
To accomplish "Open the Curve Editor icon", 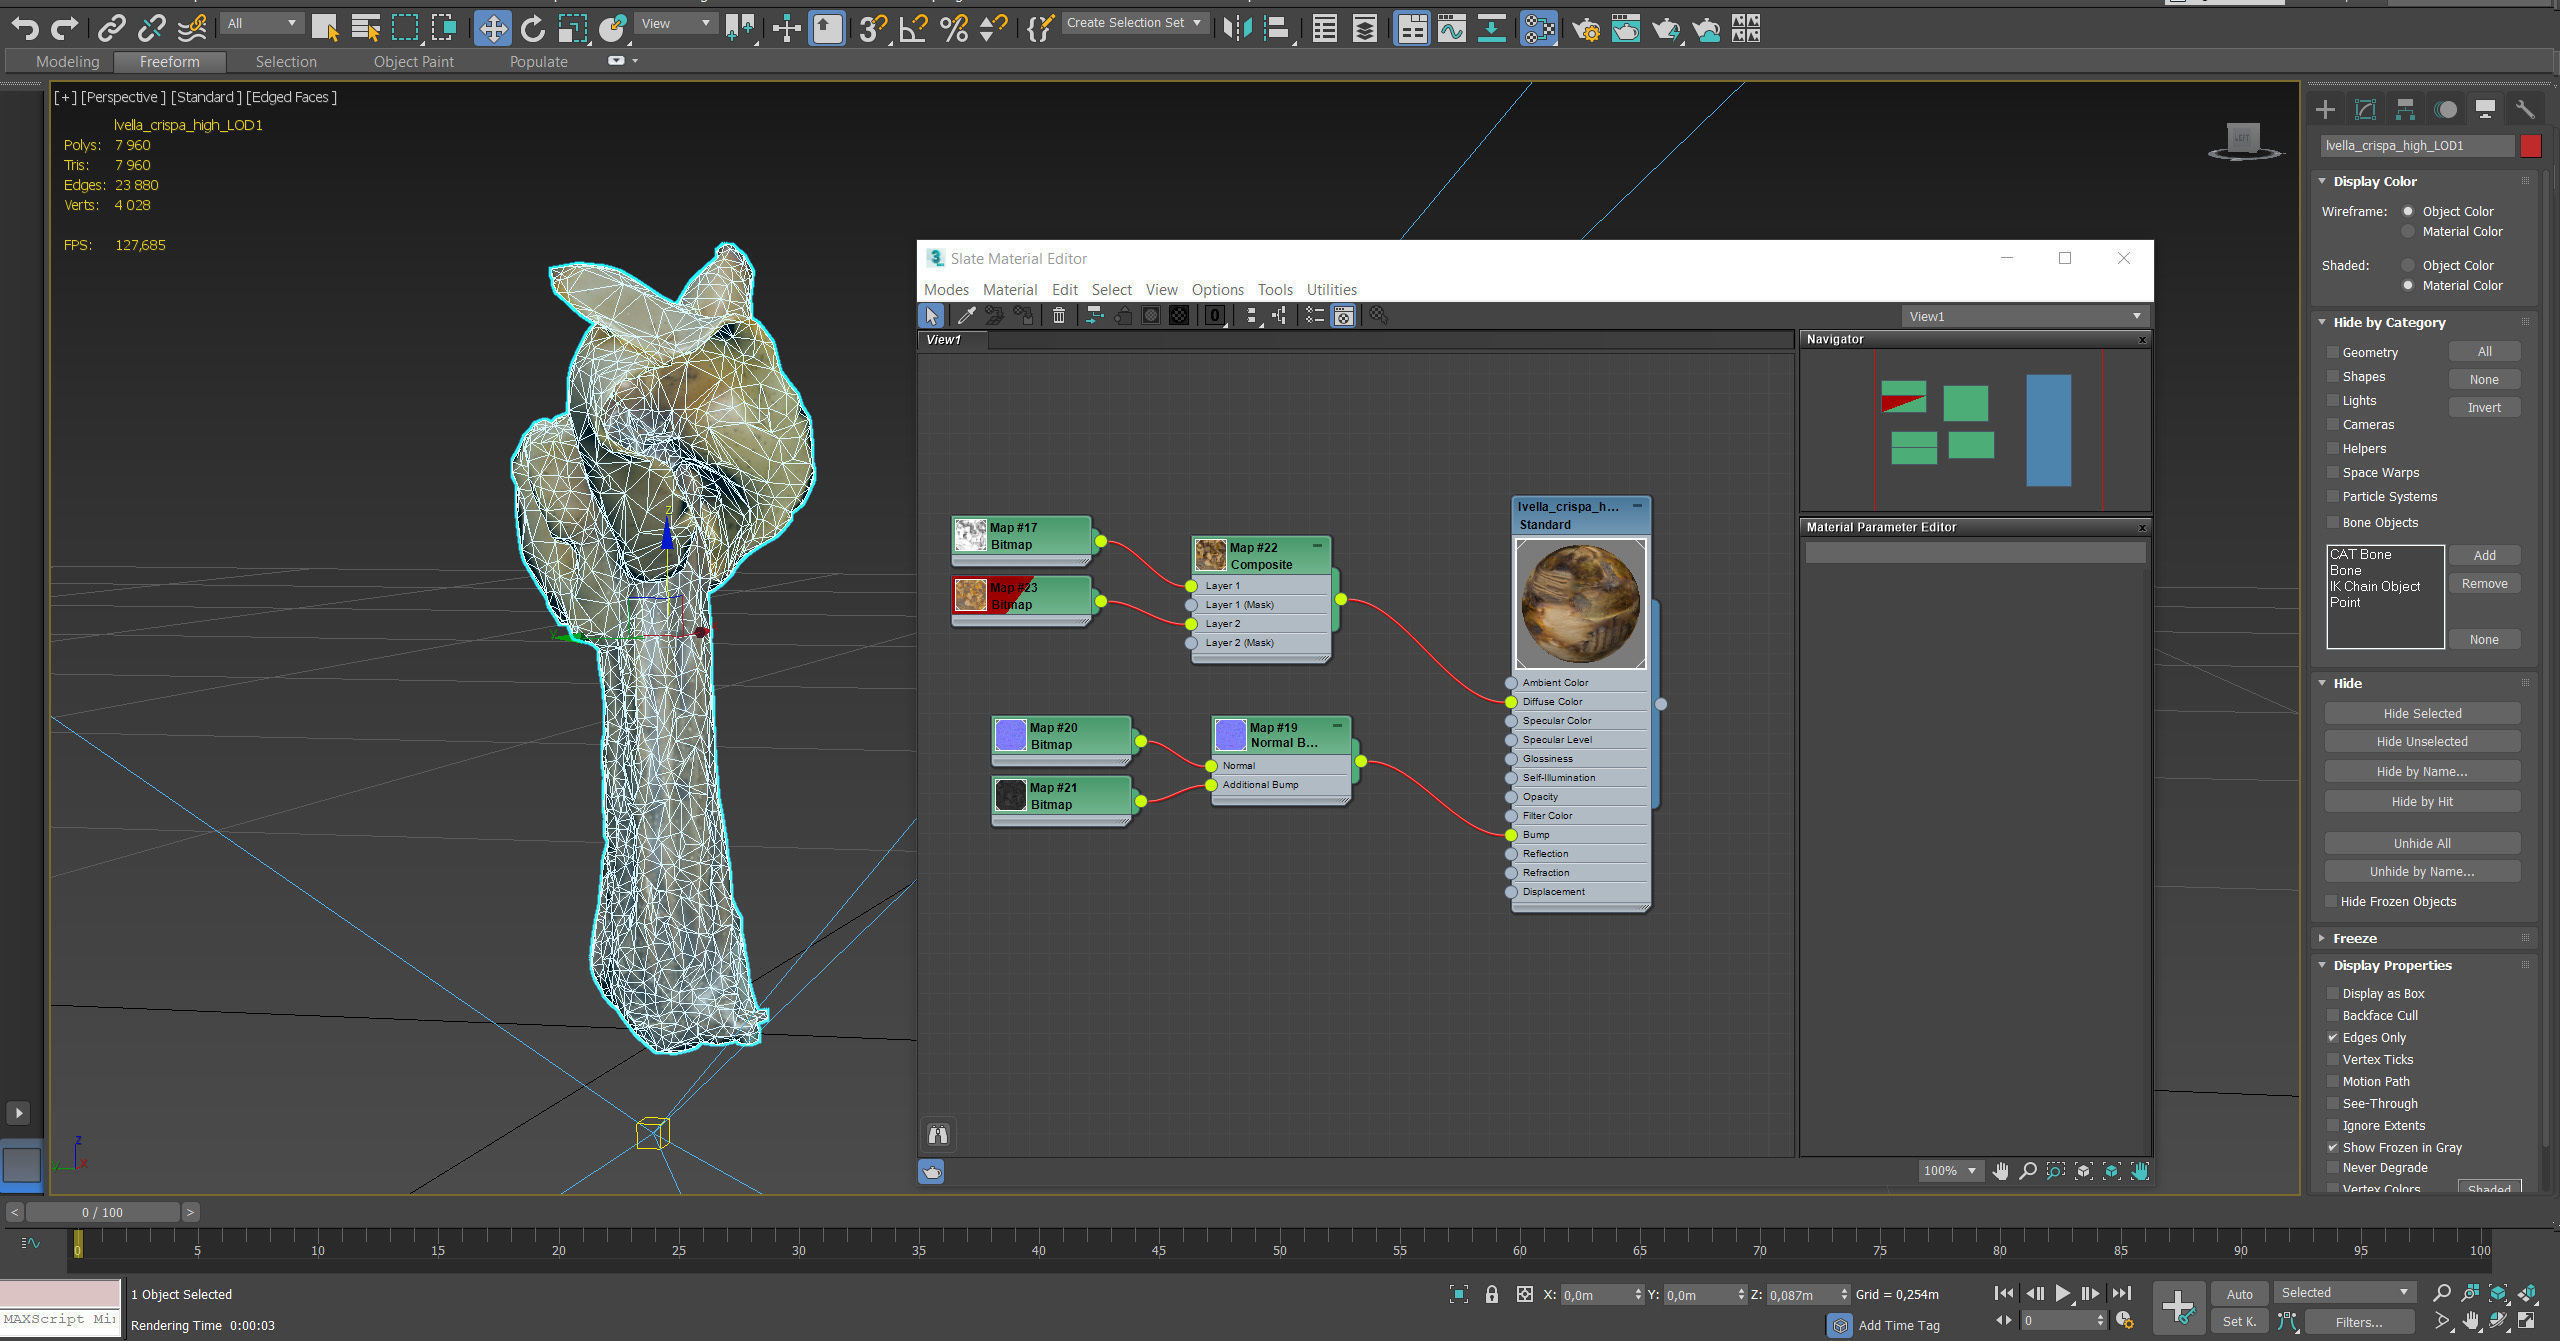I will point(1452,28).
